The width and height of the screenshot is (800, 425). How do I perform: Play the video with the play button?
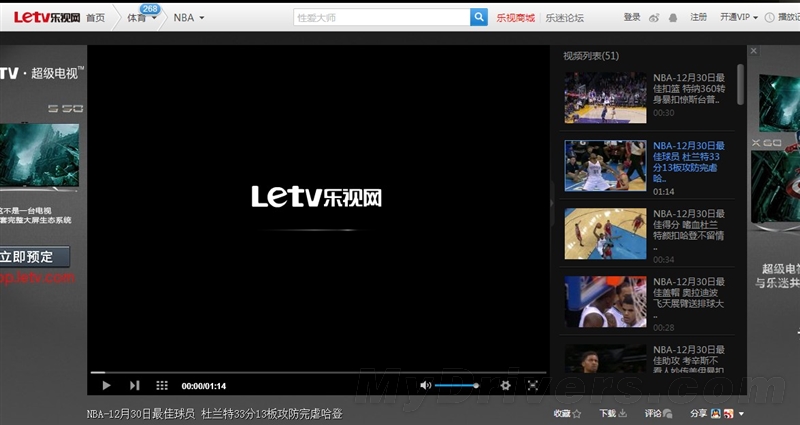point(106,386)
